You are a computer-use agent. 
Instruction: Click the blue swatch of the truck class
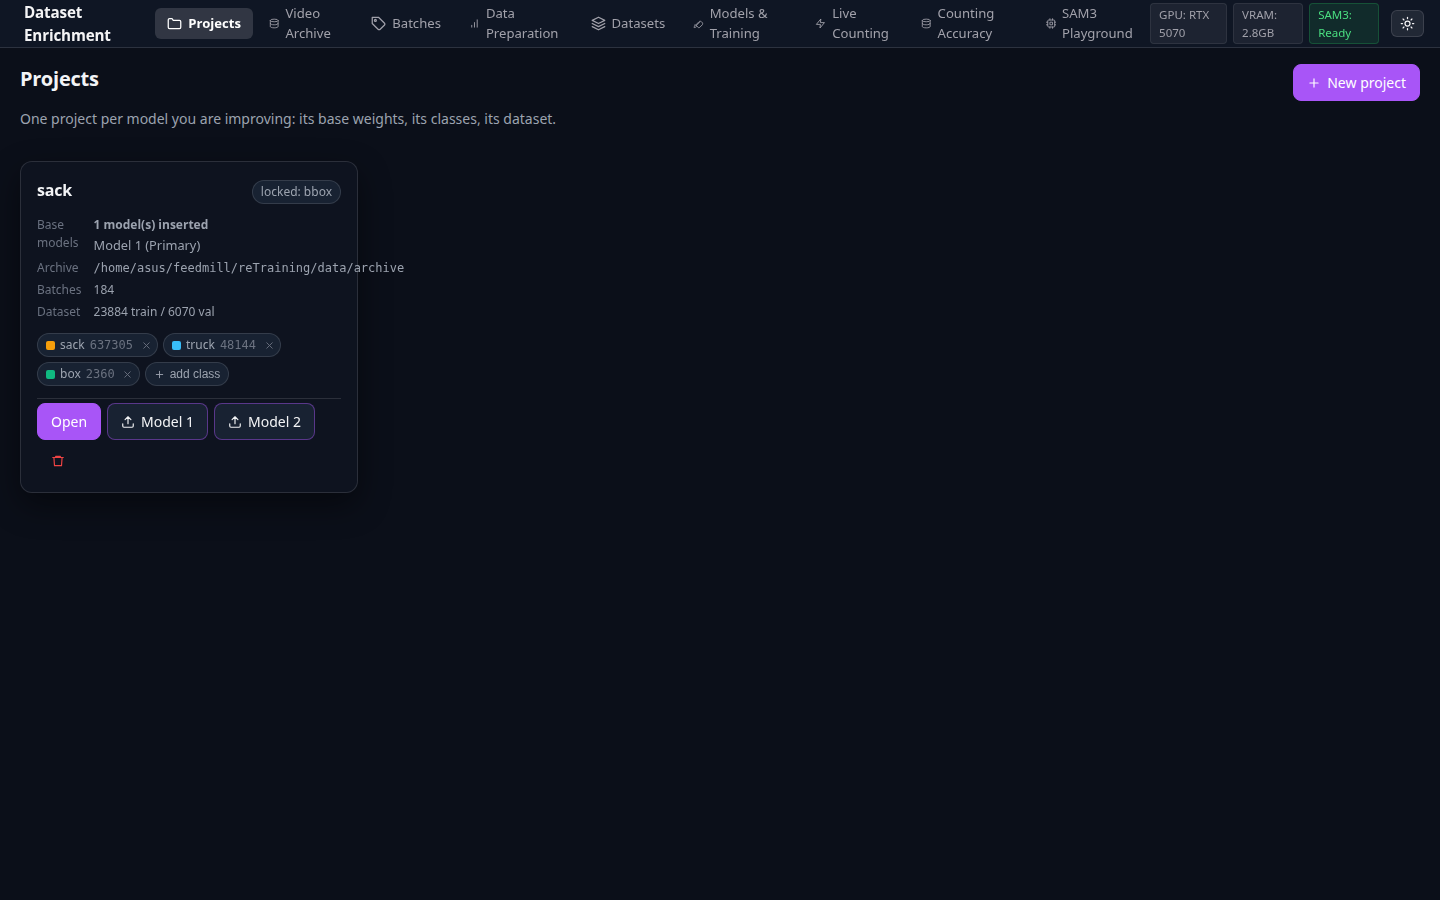coord(176,345)
